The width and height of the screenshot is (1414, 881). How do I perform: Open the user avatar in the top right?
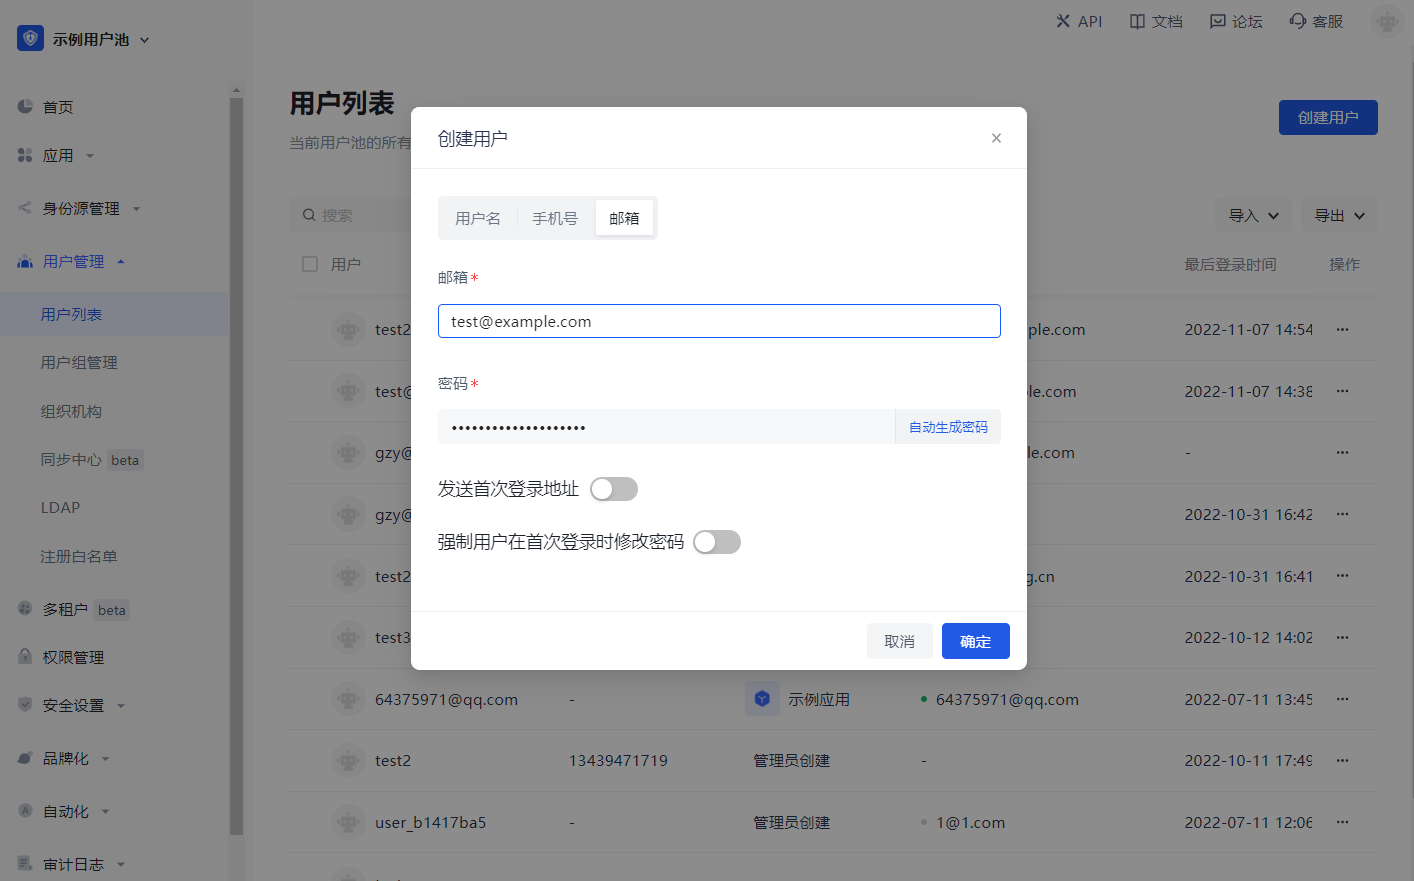click(1386, 21)
